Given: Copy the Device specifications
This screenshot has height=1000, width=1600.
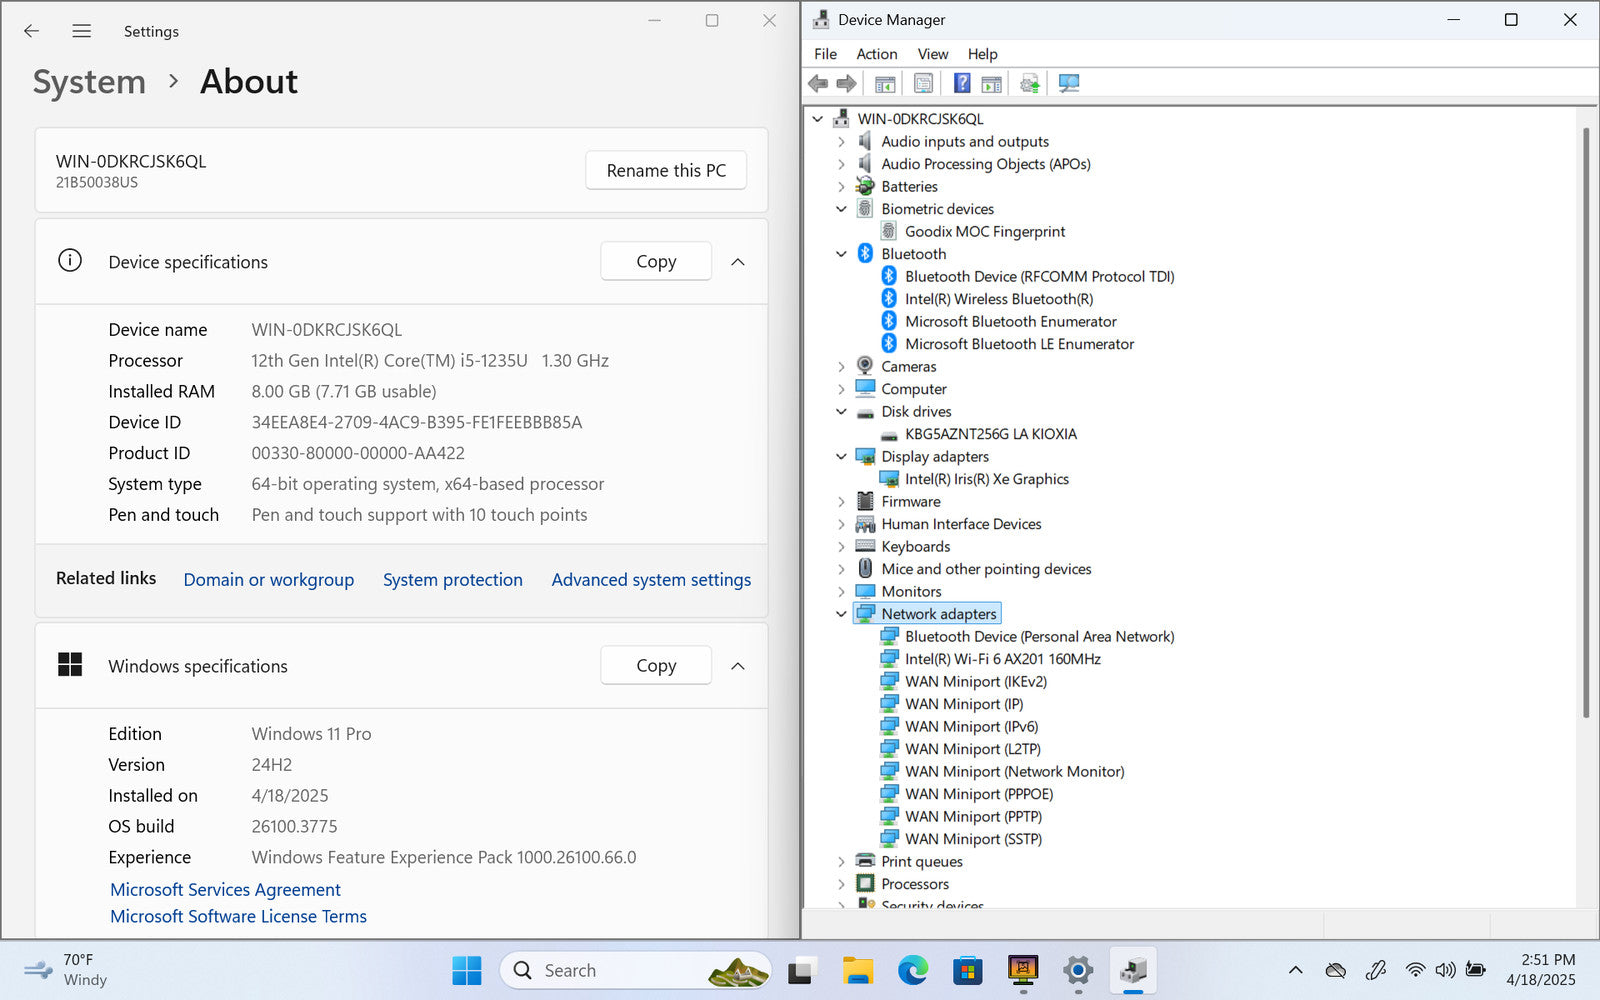Looking at the screenshot, I should click(656, 261).
